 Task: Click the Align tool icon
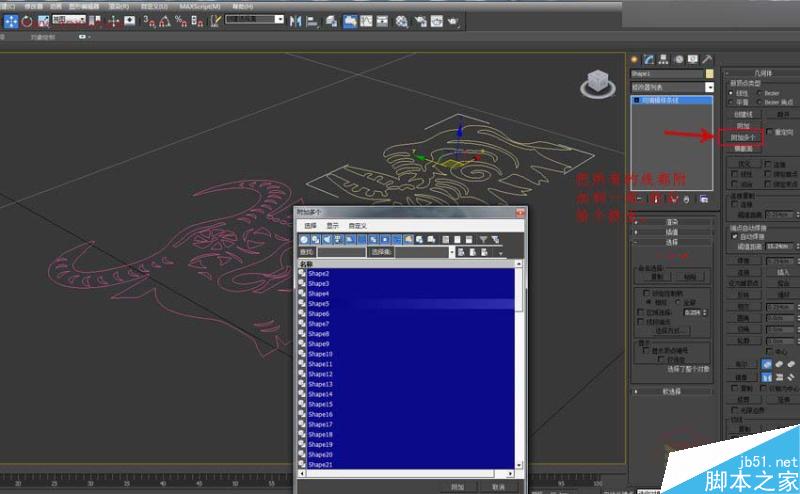(312, 21)
